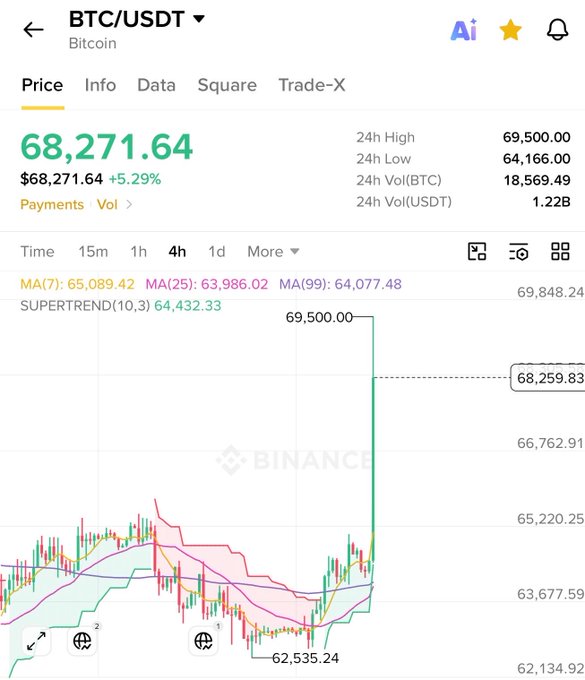Select the Time chart interval
The width and height of the screenshot is (585, 680).
pos(37,252)
